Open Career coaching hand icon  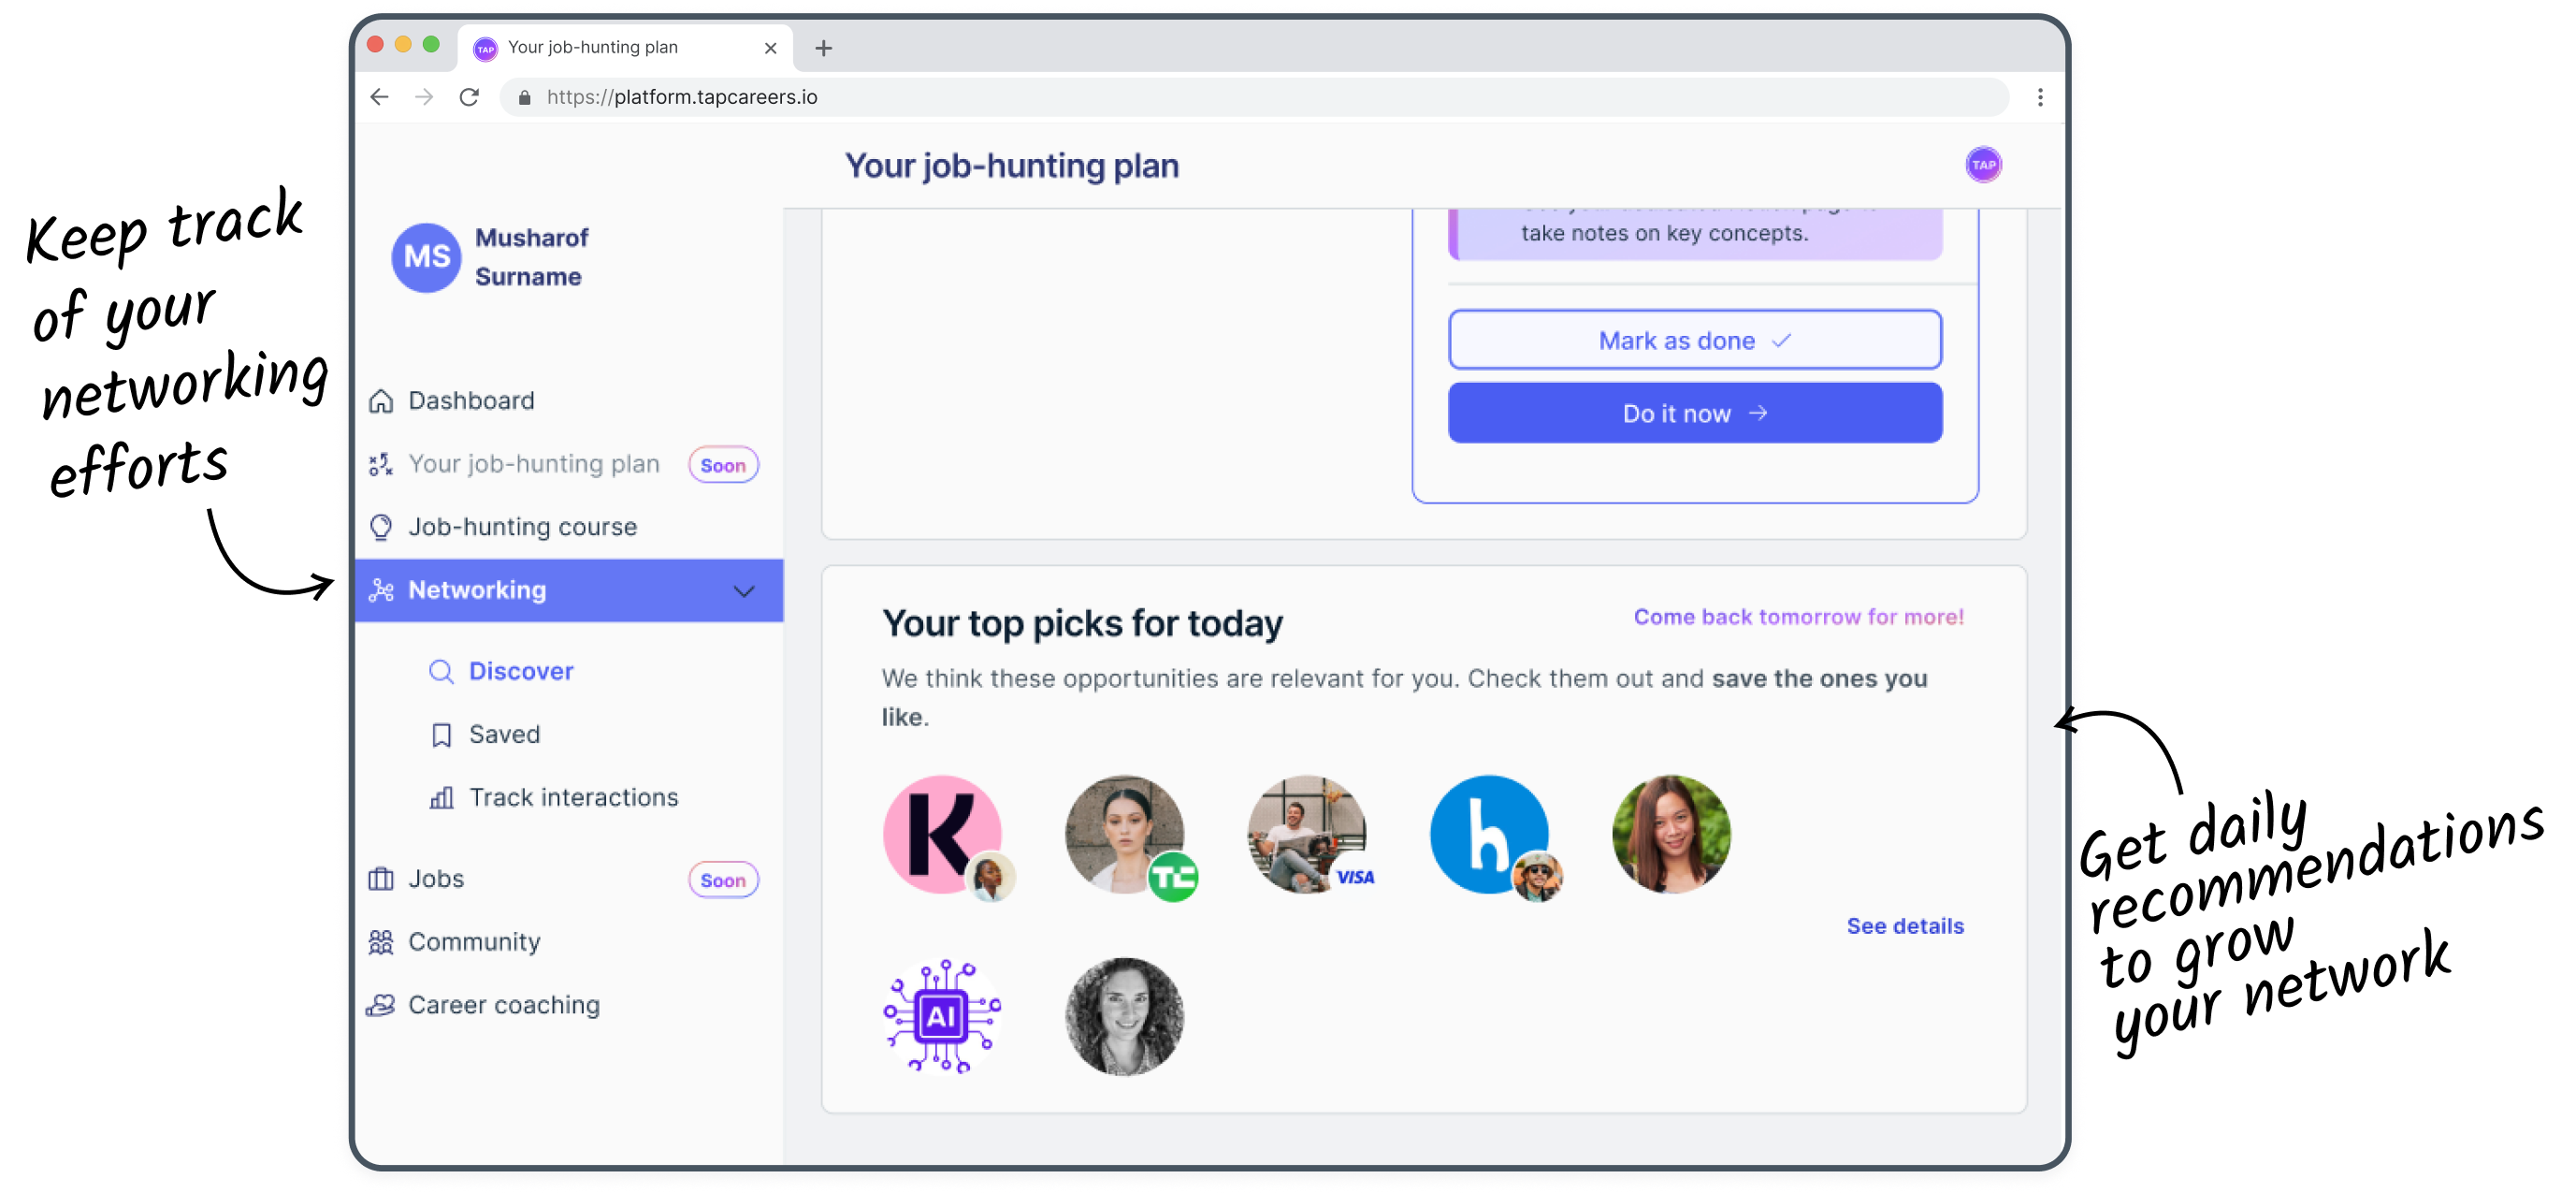381,1005
